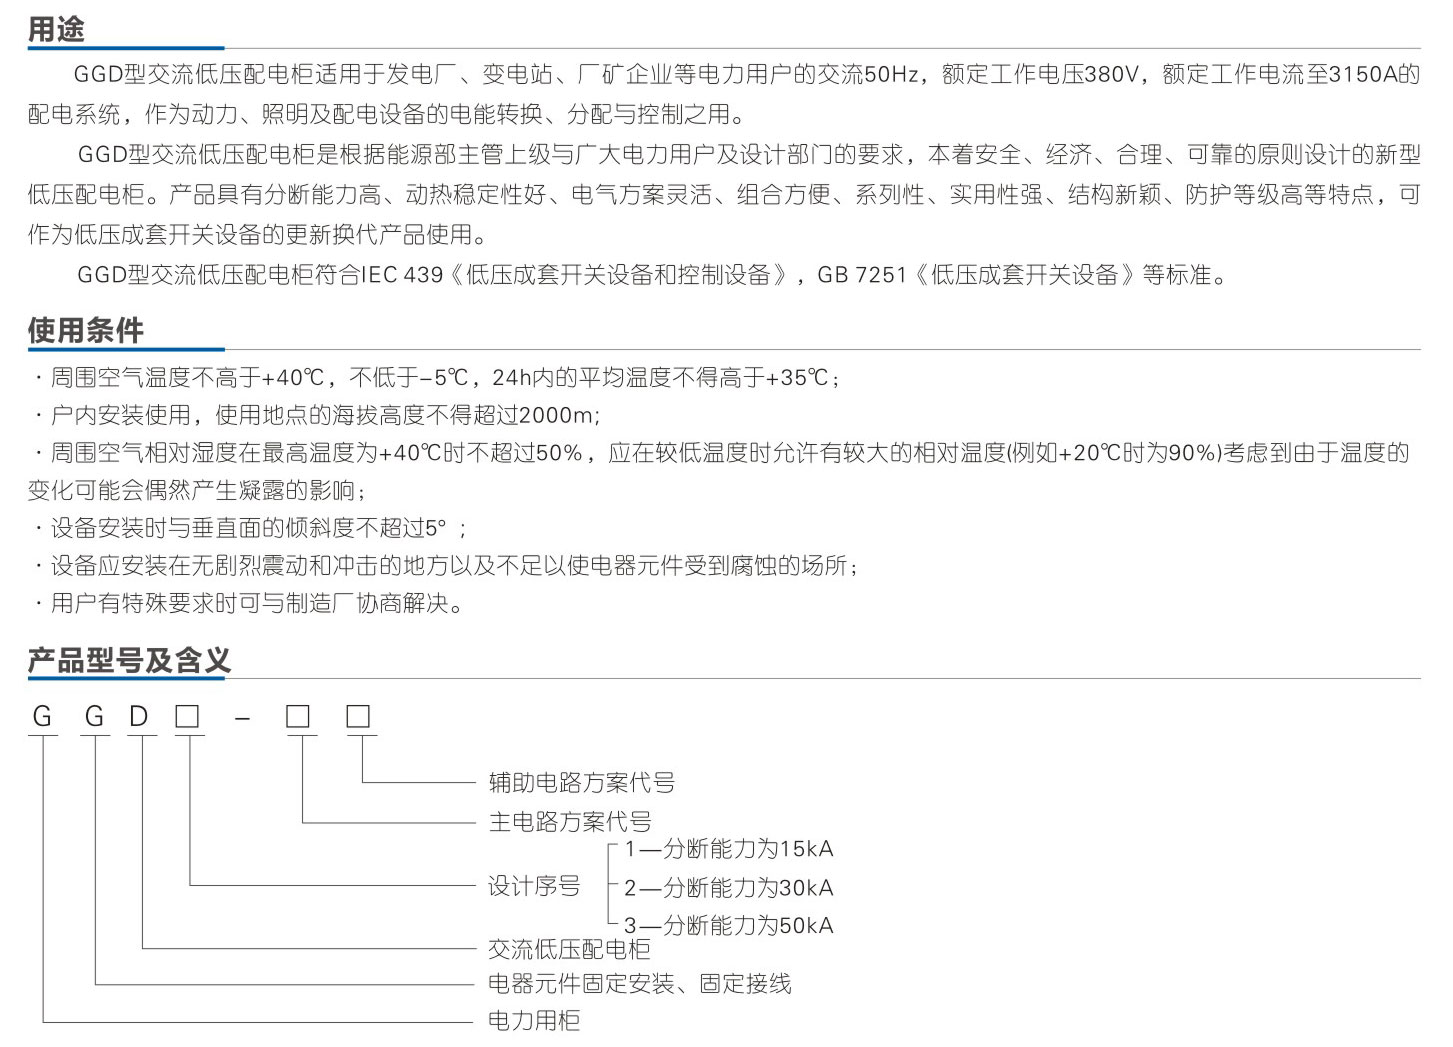
Task: Click the line about tilt not exceeding 5°
Action: pyautogui.click(x=251, y=528)
